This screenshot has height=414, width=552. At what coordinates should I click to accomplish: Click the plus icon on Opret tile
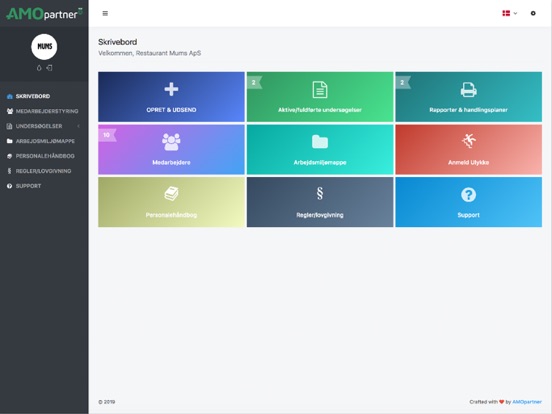point(171,89)
